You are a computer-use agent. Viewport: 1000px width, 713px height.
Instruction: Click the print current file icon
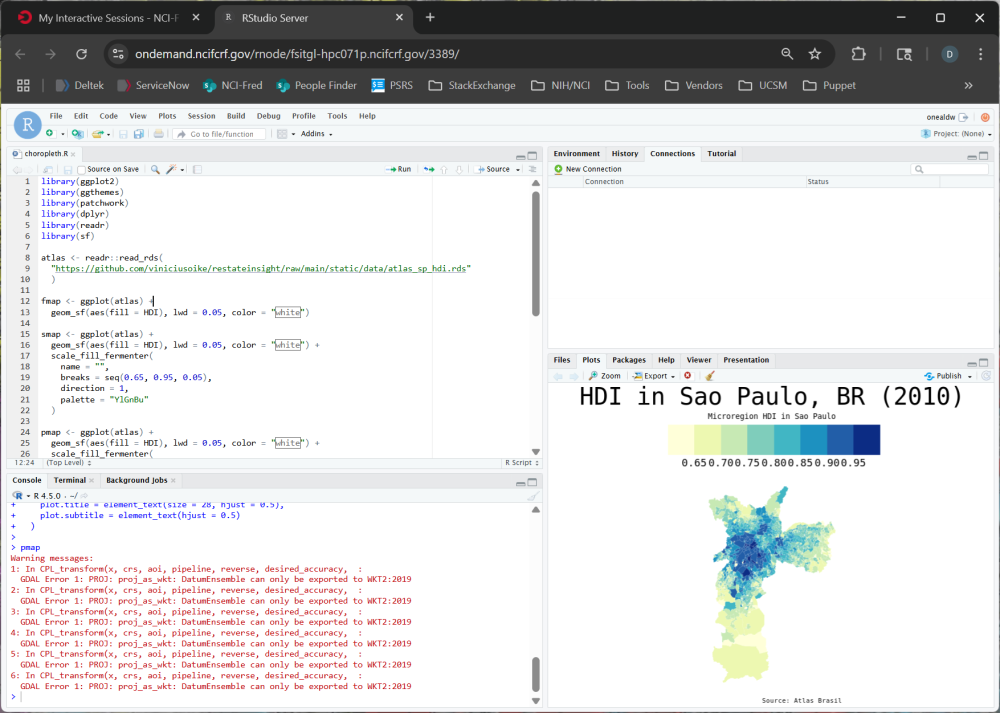158,134
